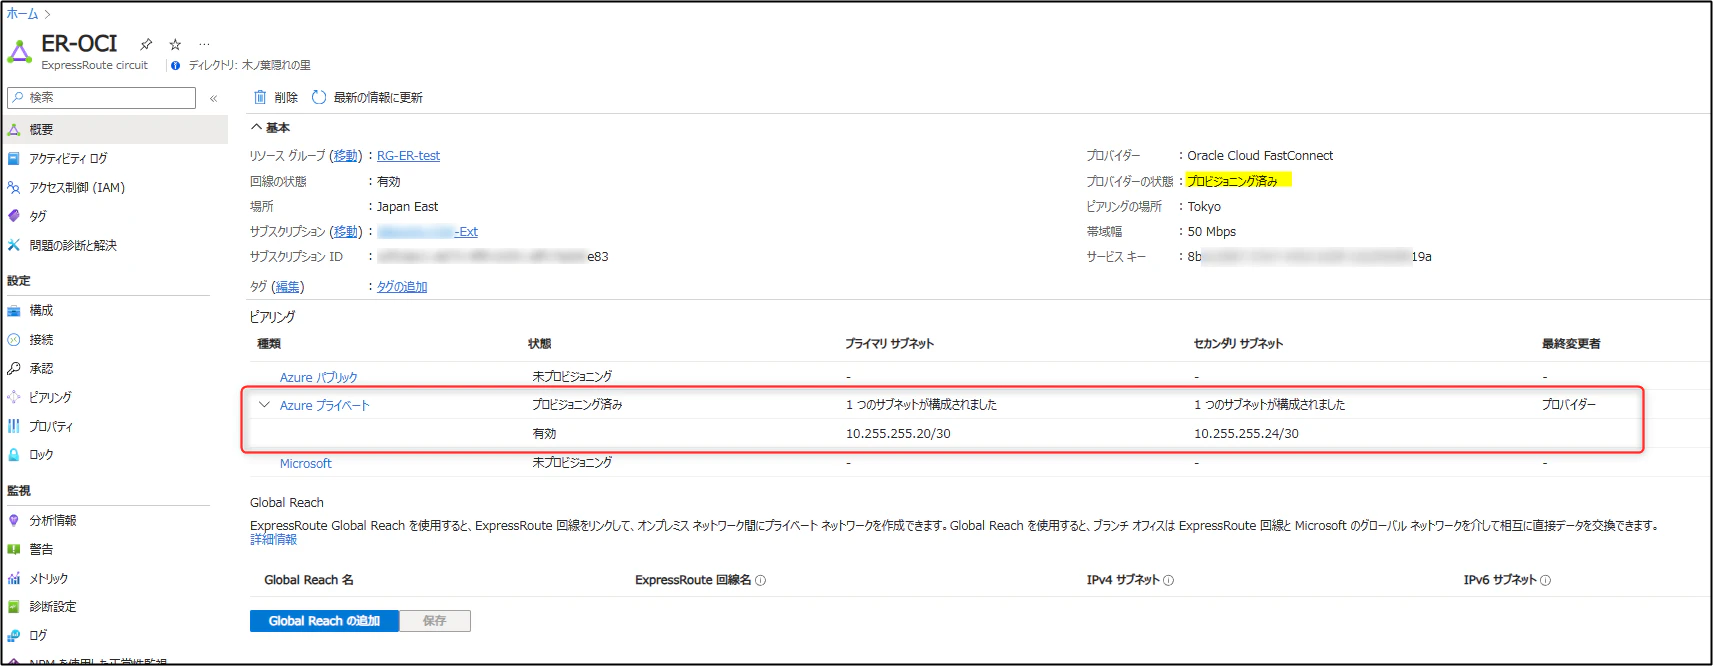Open アクティビティ ログ in the sidebar
Screen dimensions: 1713x666
click(x=68, y=158)
